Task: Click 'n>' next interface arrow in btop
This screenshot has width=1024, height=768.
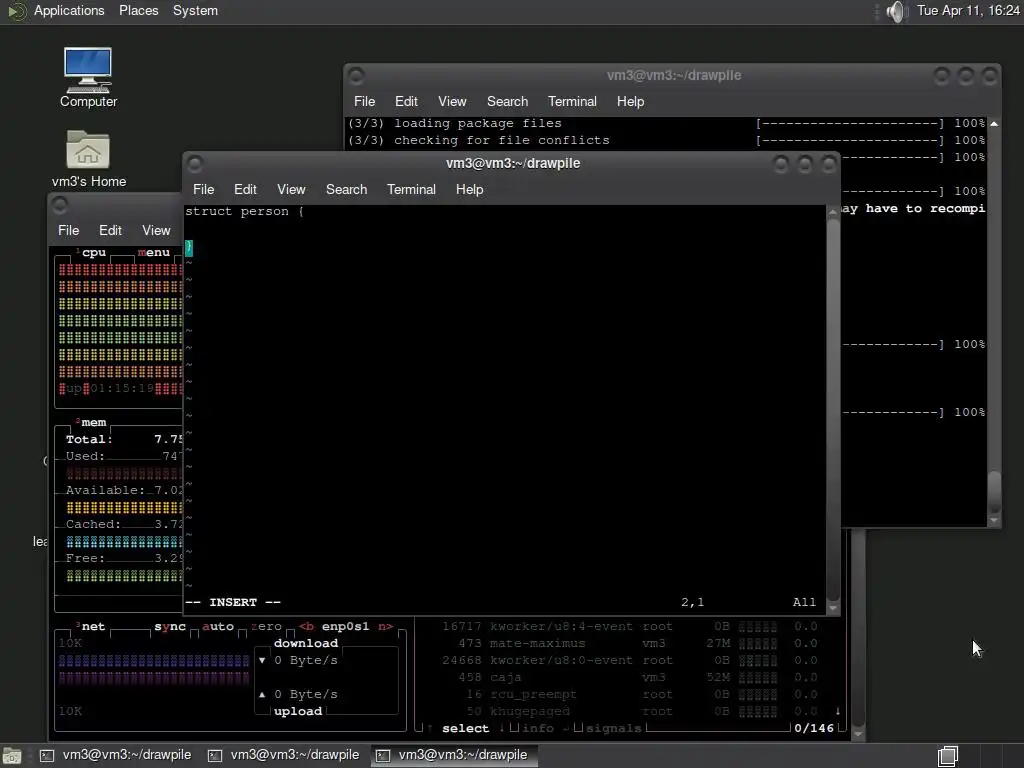Action: [385, 626]
